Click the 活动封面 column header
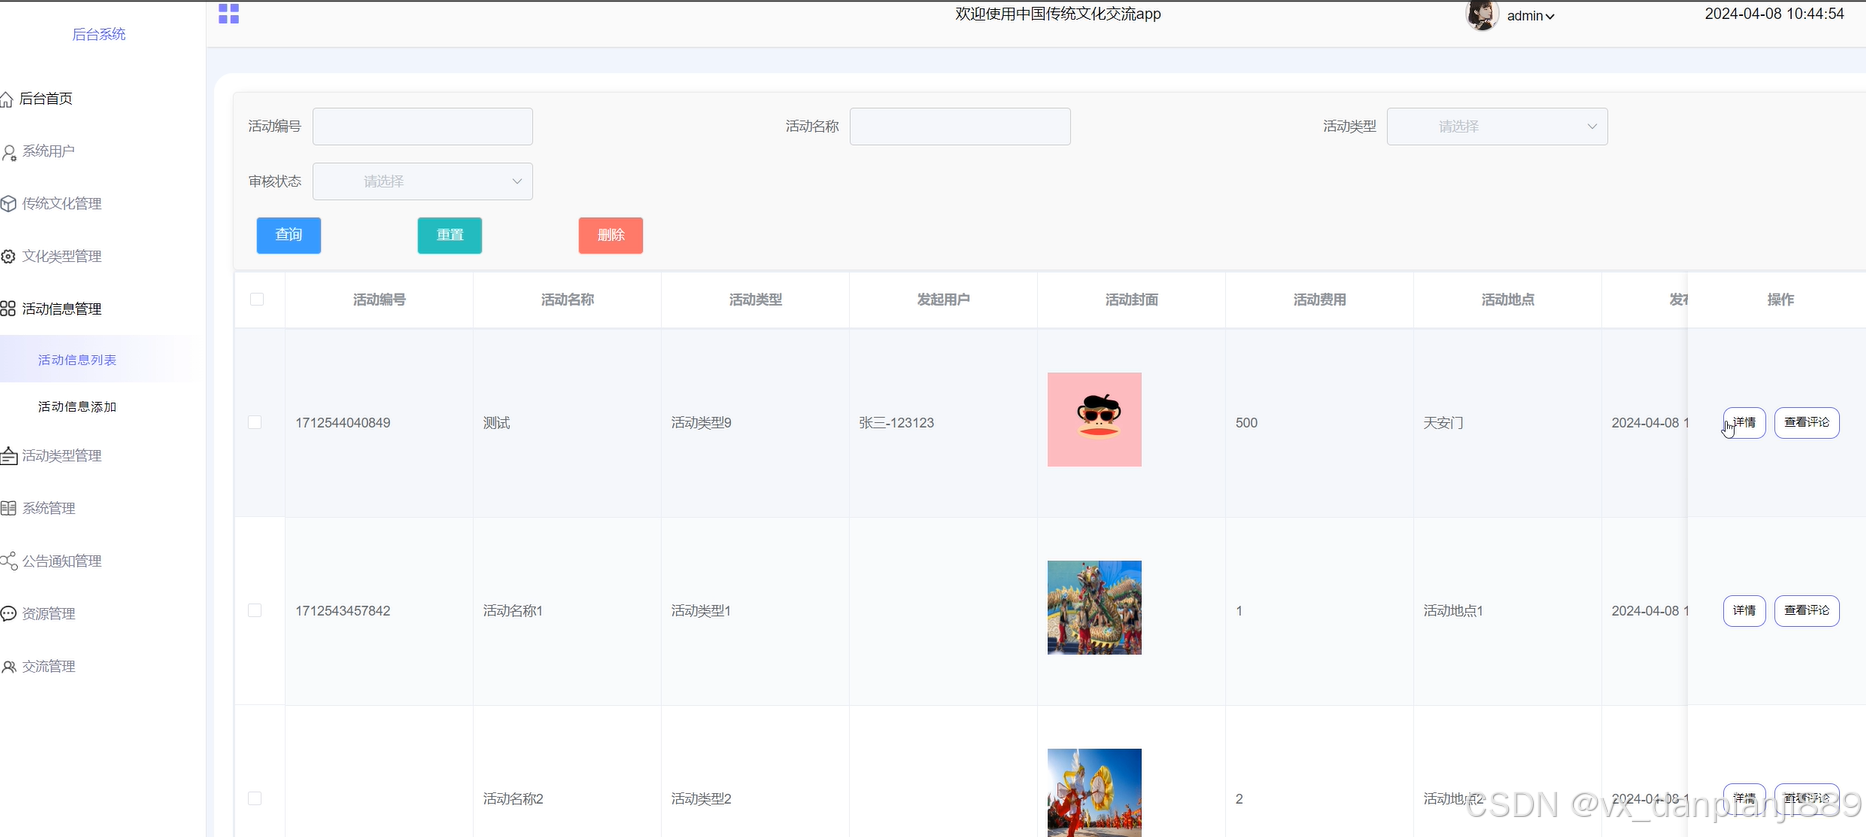Viewport: 1866px width, 837px height. [x=1131, y=299]
